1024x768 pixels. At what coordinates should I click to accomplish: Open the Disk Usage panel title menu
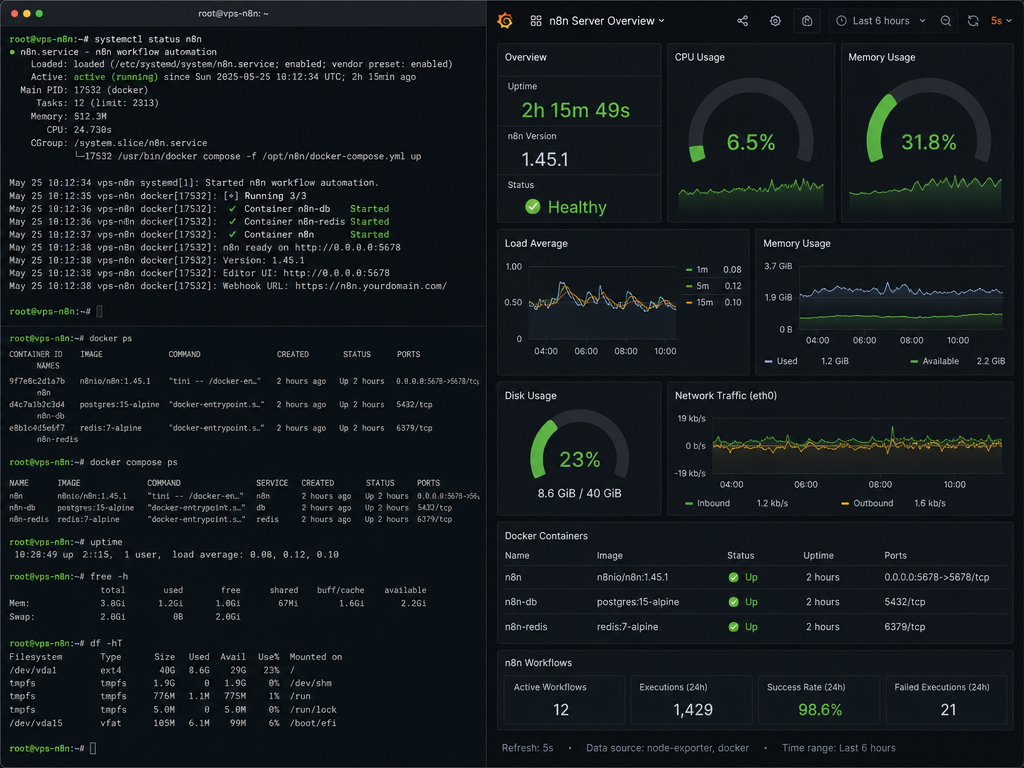click(530, 396)
